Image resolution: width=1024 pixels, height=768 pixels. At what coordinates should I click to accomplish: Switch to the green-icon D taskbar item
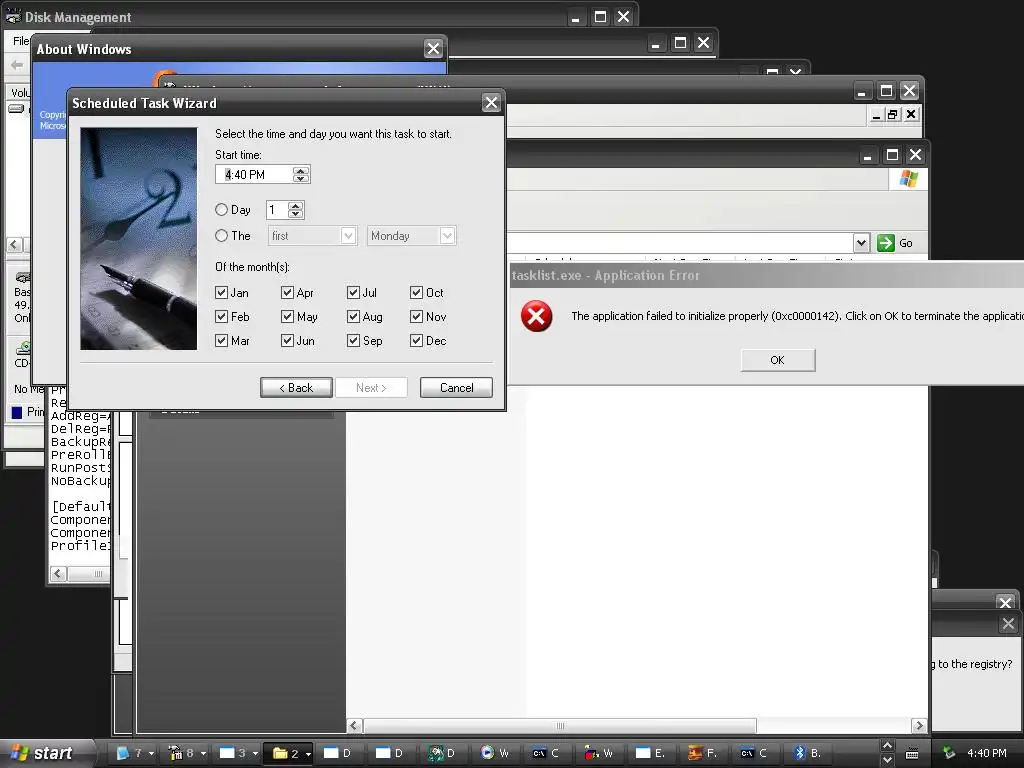[442, 753]
